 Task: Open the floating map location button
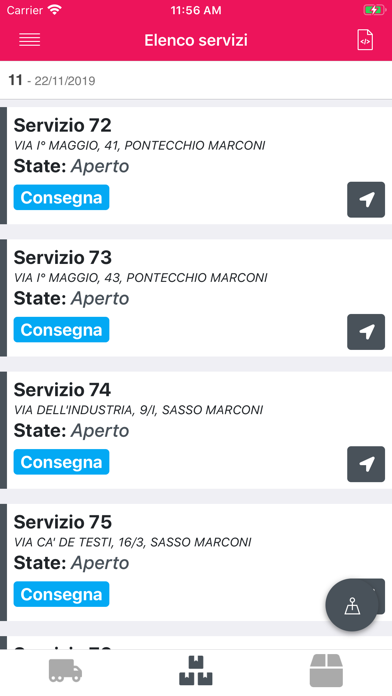[352, 605]
